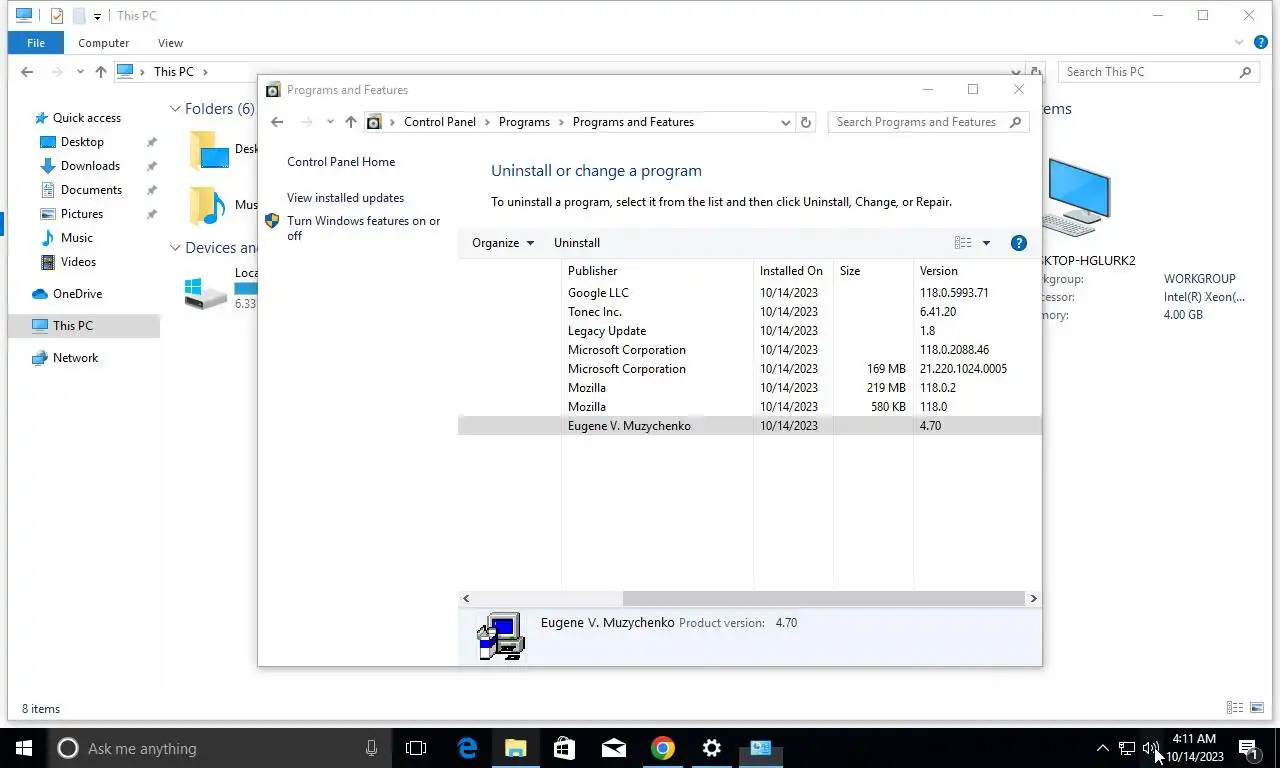This screenshot has width=1280, height=768.
Task: Expand the Programs address bar history dropdown
Action: pos(785,122)
